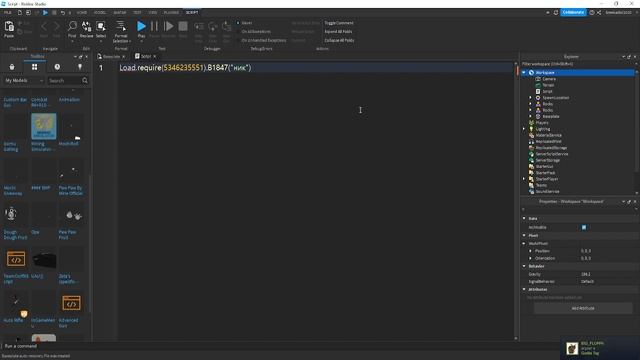Click the Share icon in title ribbon
This screenshot has width=640, height=360.
[599, 13]
